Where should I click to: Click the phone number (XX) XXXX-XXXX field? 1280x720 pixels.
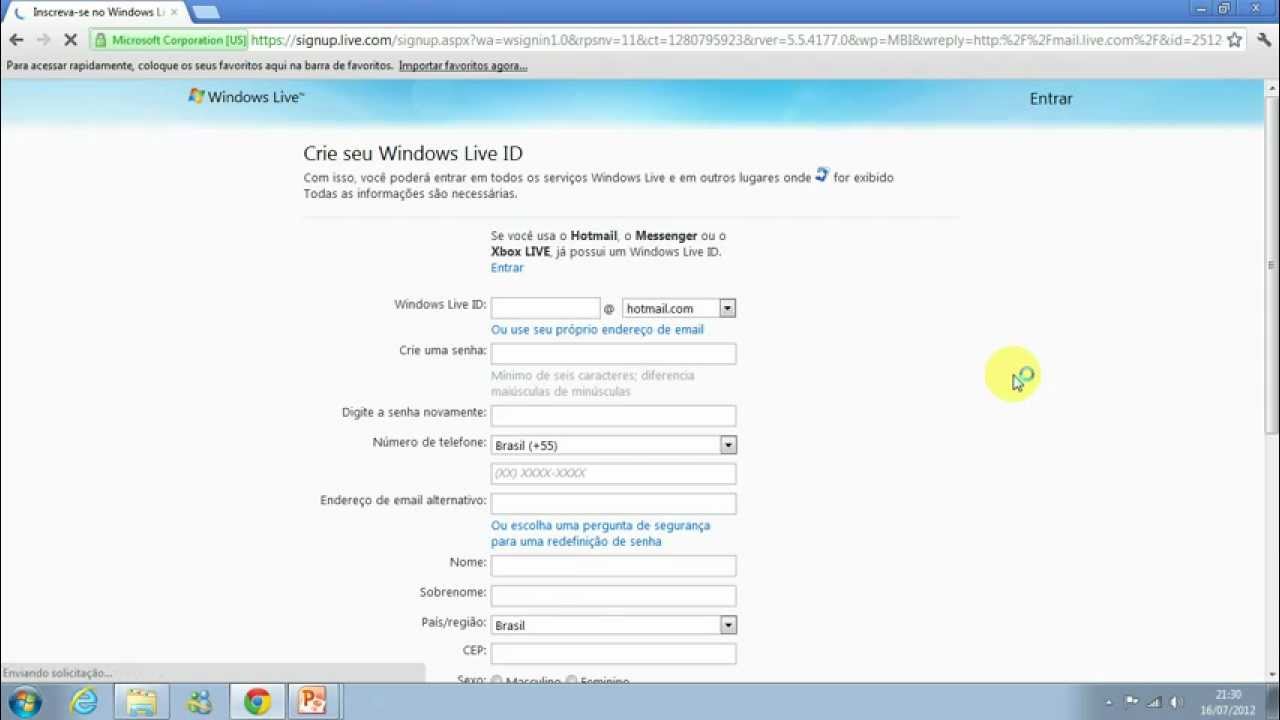[x=613, y=473]
